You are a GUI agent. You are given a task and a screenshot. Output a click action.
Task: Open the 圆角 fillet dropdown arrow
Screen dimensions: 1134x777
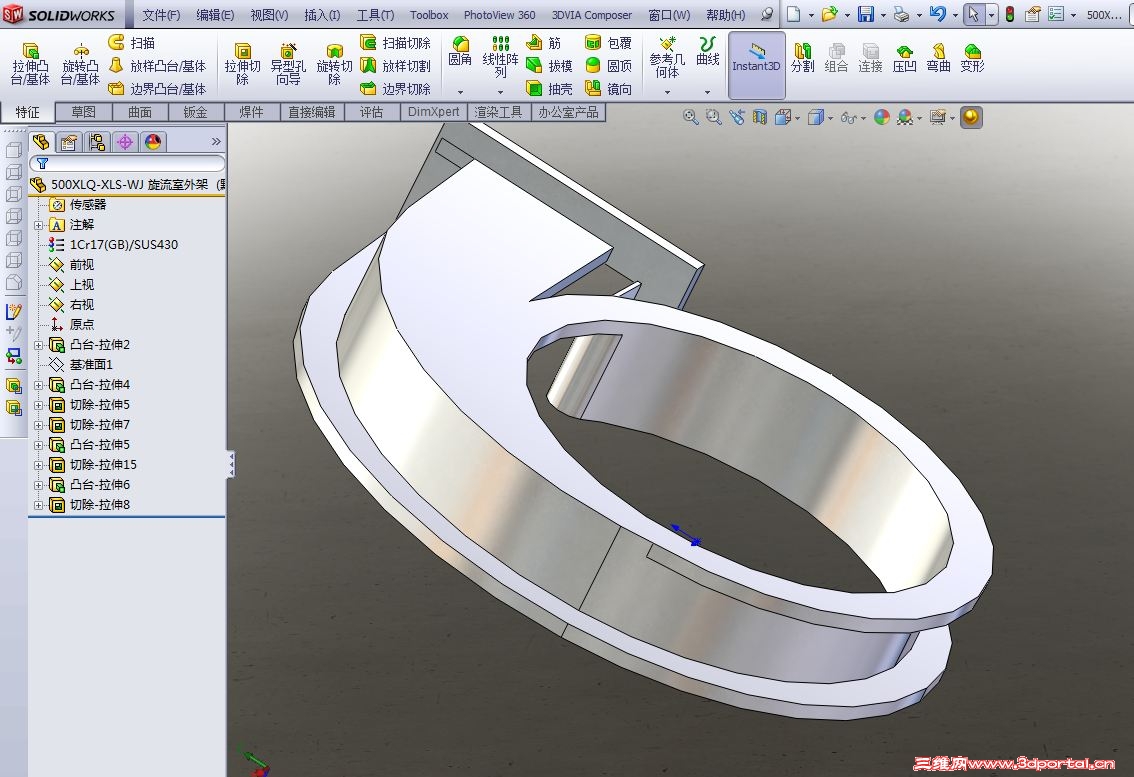[460, 92]
